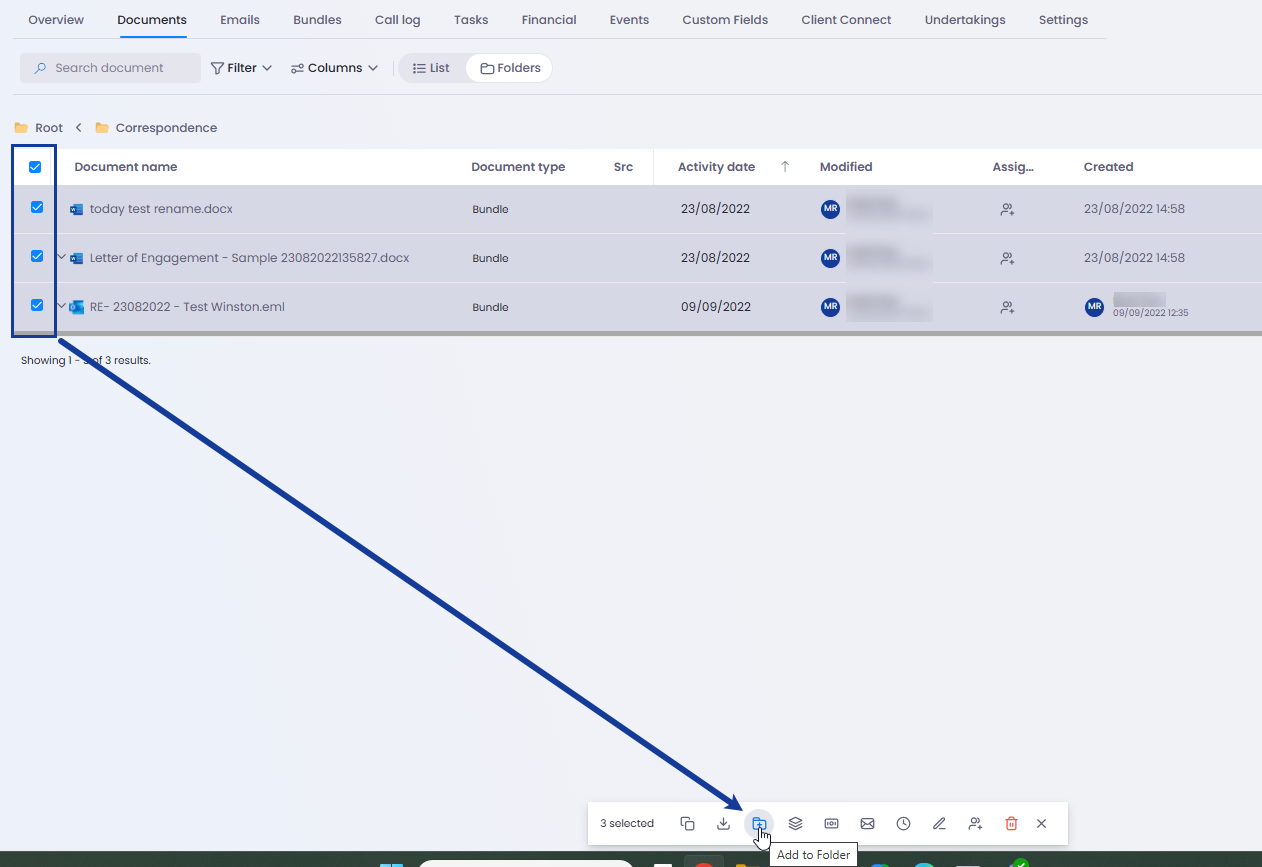Open the Financial tab
Viewport: 1262px width, 867px height.
tap(548, 20)
